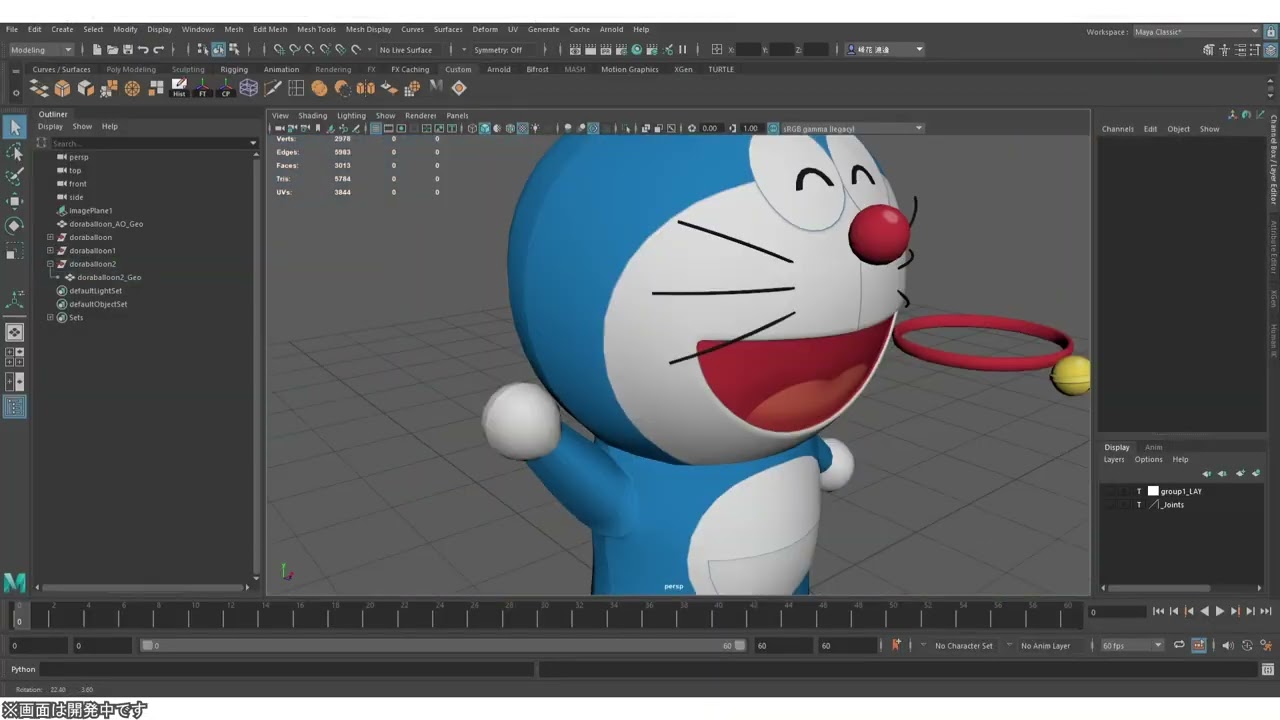Click the orange polygon cube shelf icon
Image resolution: width=1280 pixels, height=720 pixels.
click(62, 88)
